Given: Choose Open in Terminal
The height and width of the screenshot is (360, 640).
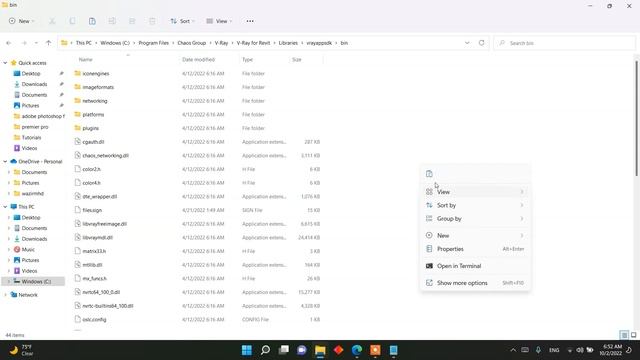Looking at the screenshot, I should click(x=475, y=266).
